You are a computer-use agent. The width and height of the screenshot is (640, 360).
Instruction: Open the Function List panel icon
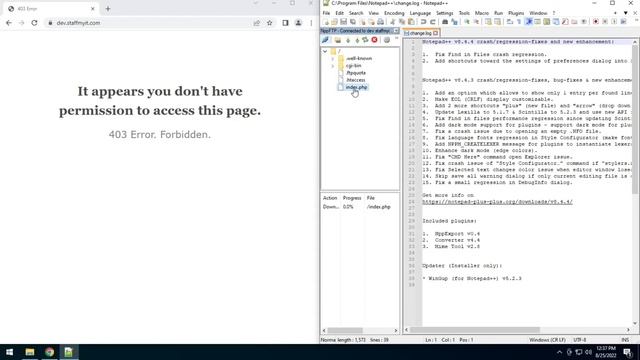point(565,22)
